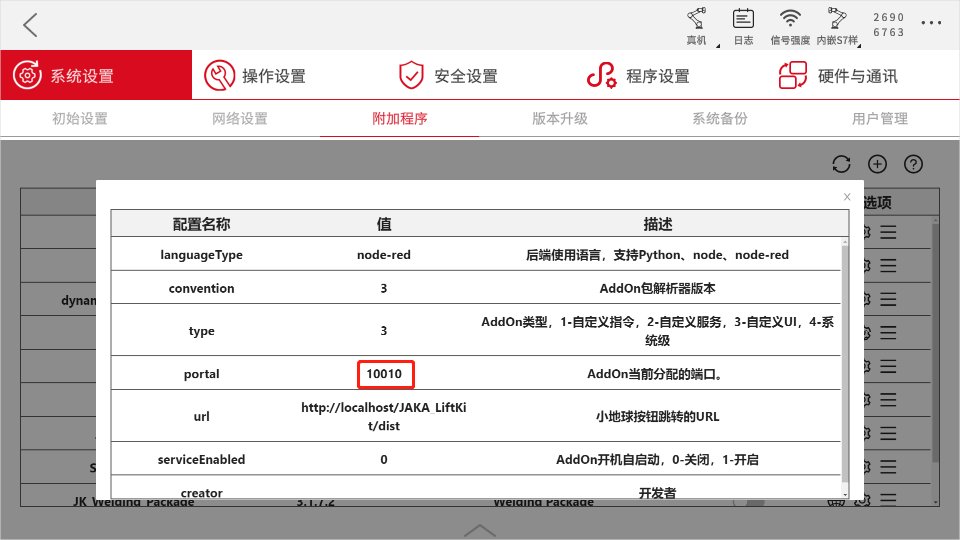
Task: Close the configuration dialog
Action: pyautogui.click(x=847, y=197)
